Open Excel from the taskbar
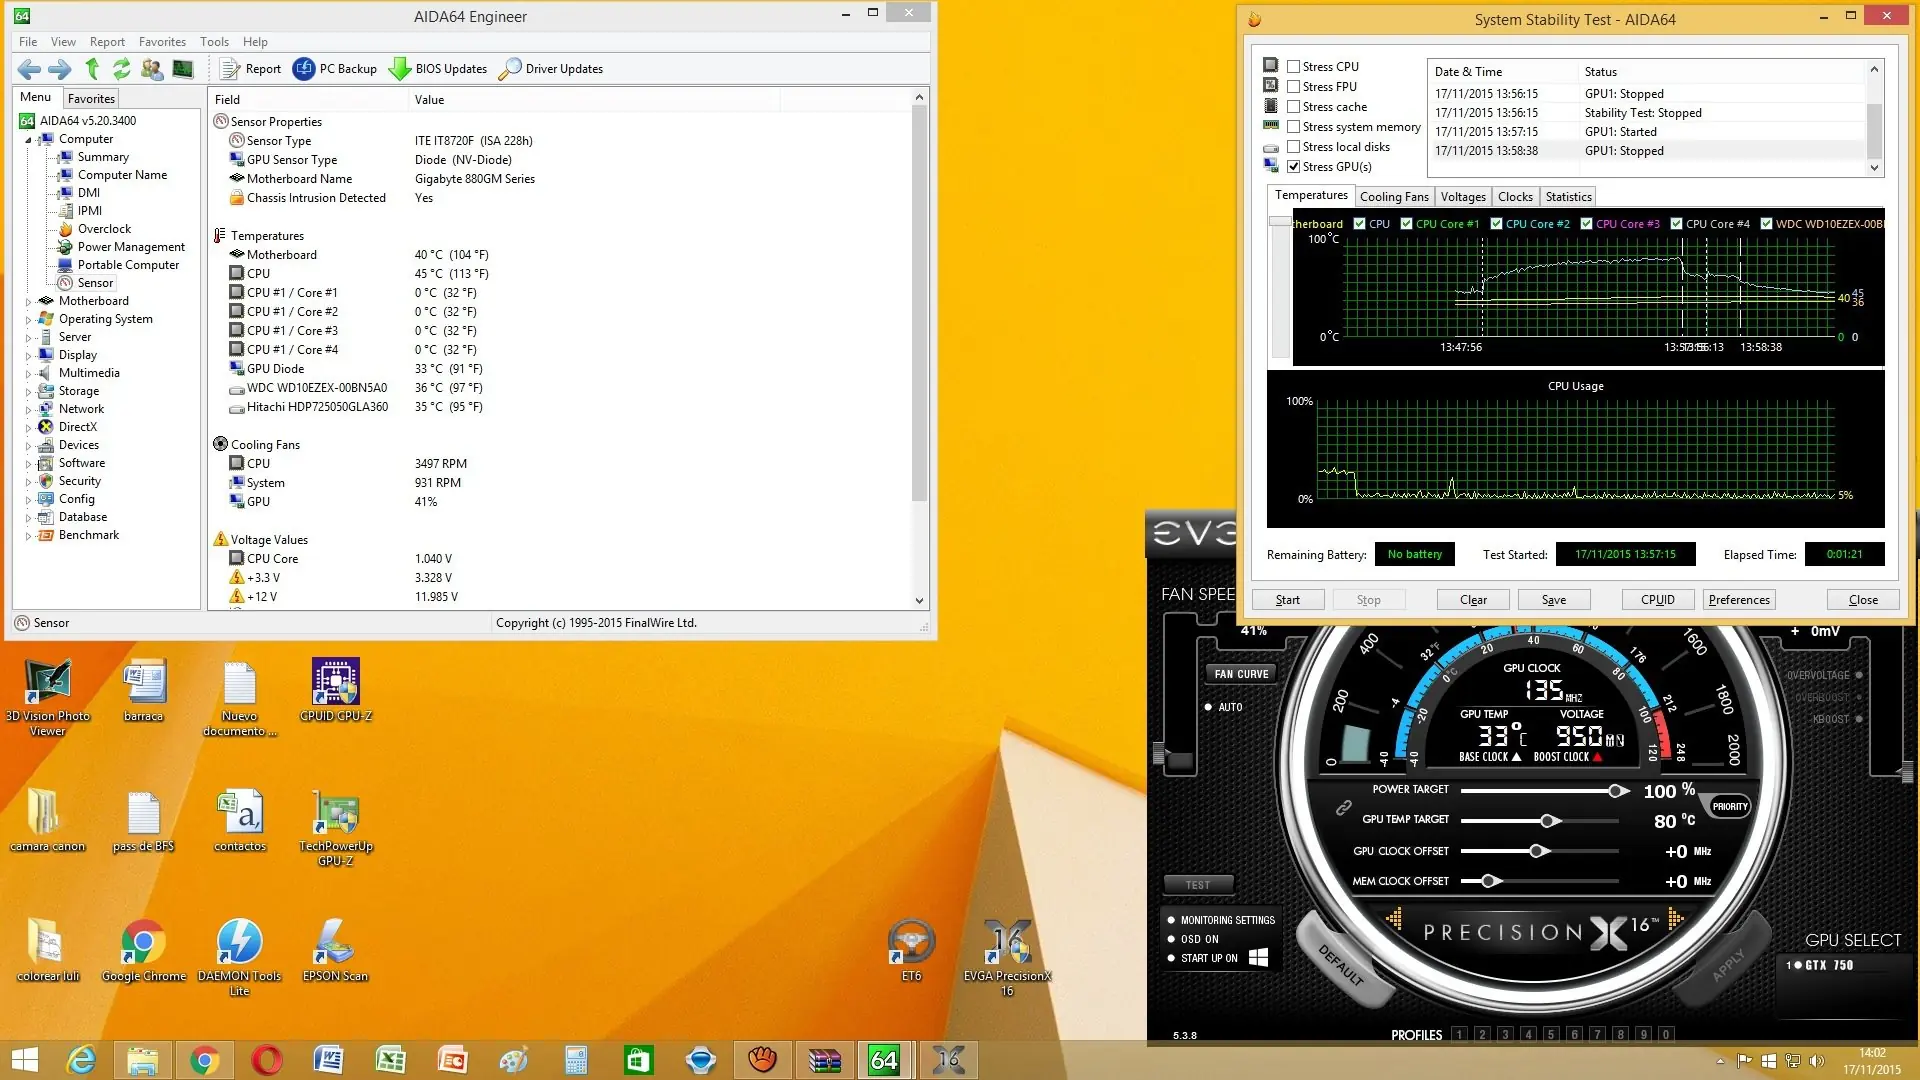The image size is (1920, 1080). click(391, 1060)
